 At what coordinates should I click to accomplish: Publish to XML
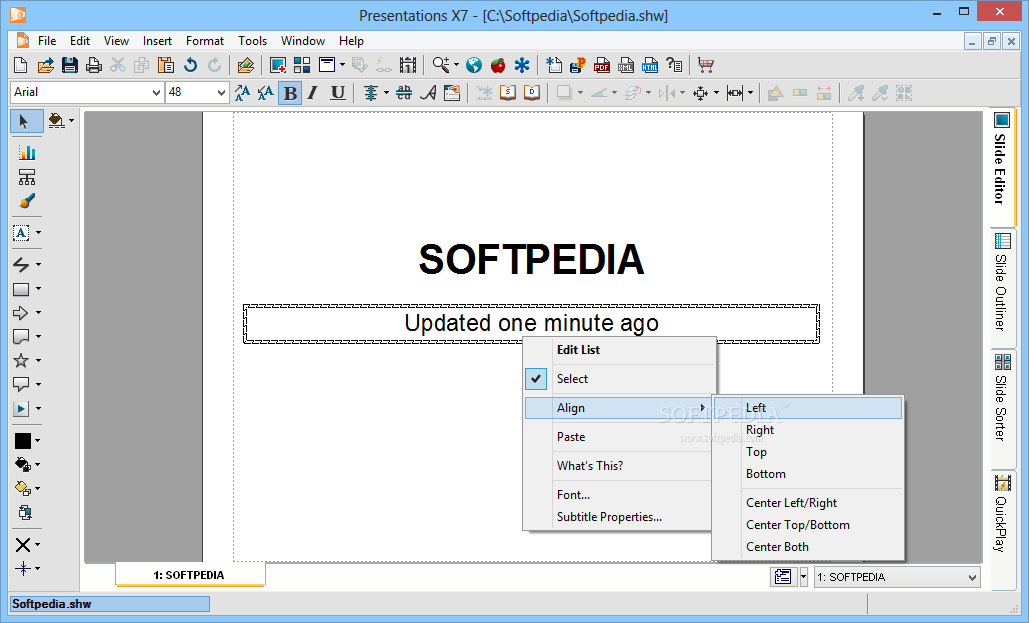(x=626, y=65)
